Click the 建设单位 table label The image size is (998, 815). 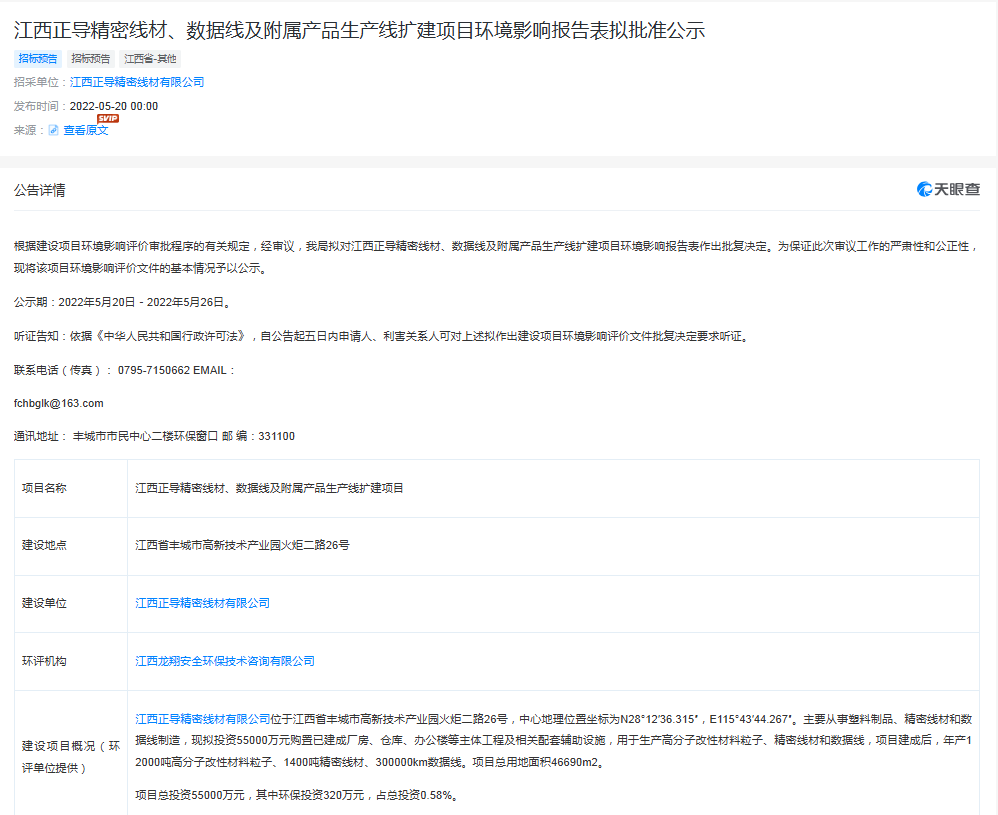(44, 603)
